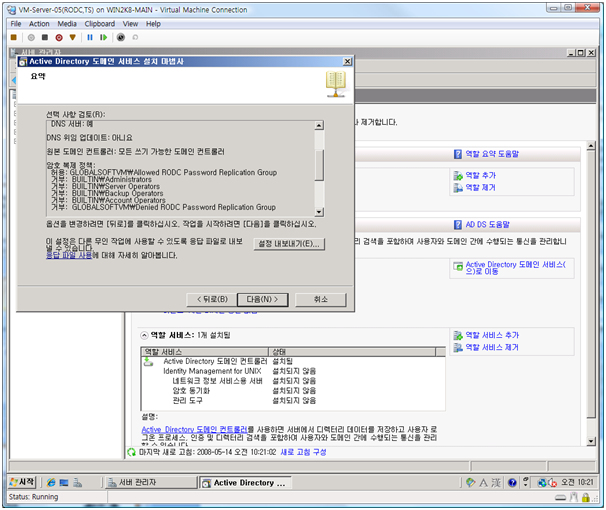This screenshot has width=606, height=510.
Task: Click the green refresh icon by last refresh
Action: pos(131,452)
